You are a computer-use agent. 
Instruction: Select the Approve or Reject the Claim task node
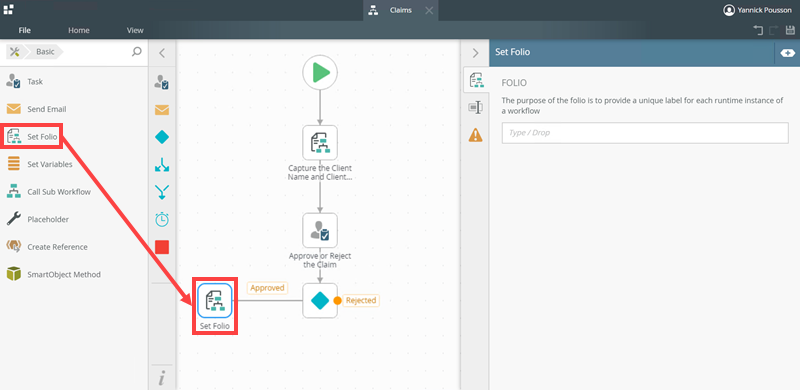320,230
